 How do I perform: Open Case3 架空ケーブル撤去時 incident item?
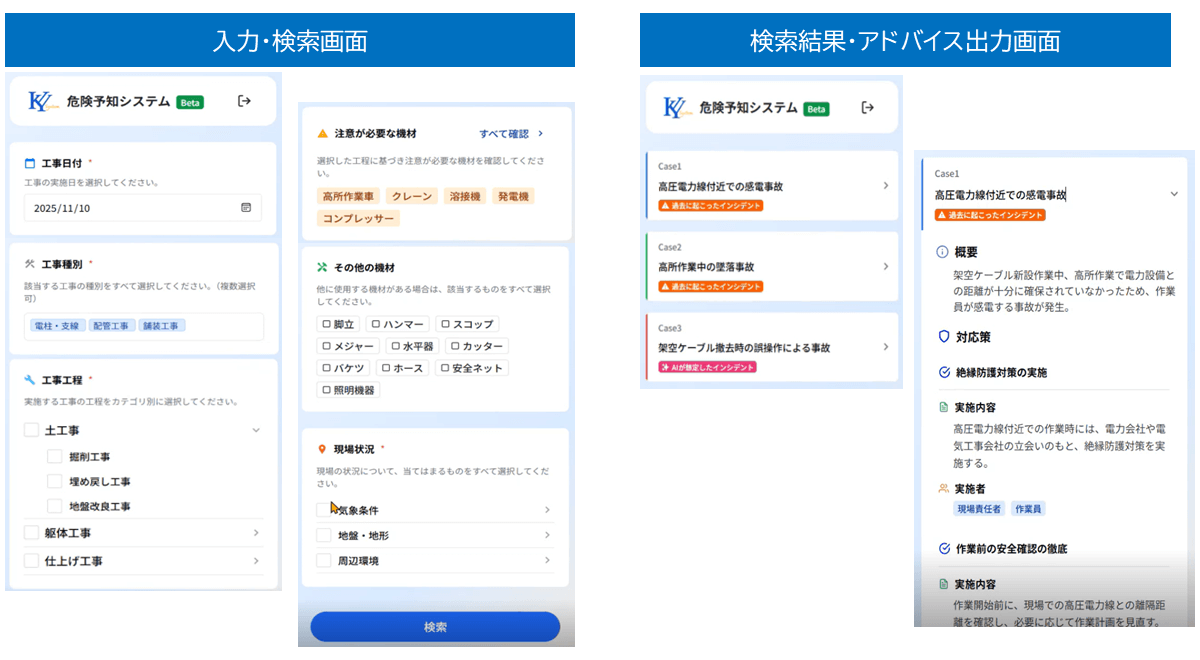(x=770, y=348)
